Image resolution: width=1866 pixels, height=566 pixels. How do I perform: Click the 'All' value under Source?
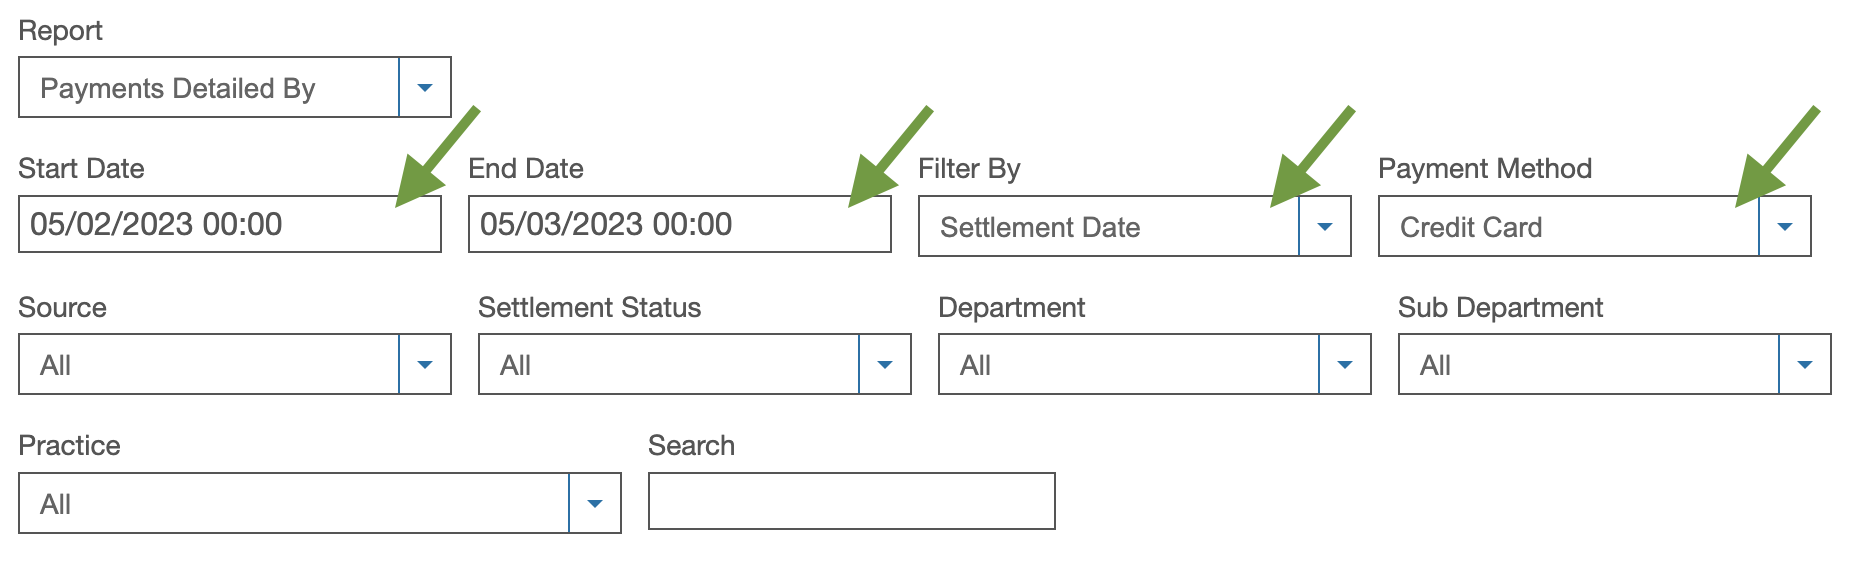click(x=56, y=366)
